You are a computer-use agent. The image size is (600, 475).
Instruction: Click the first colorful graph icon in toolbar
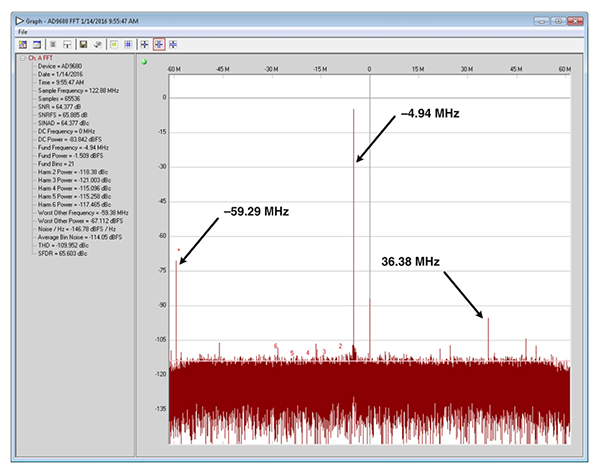click(23, 44)
